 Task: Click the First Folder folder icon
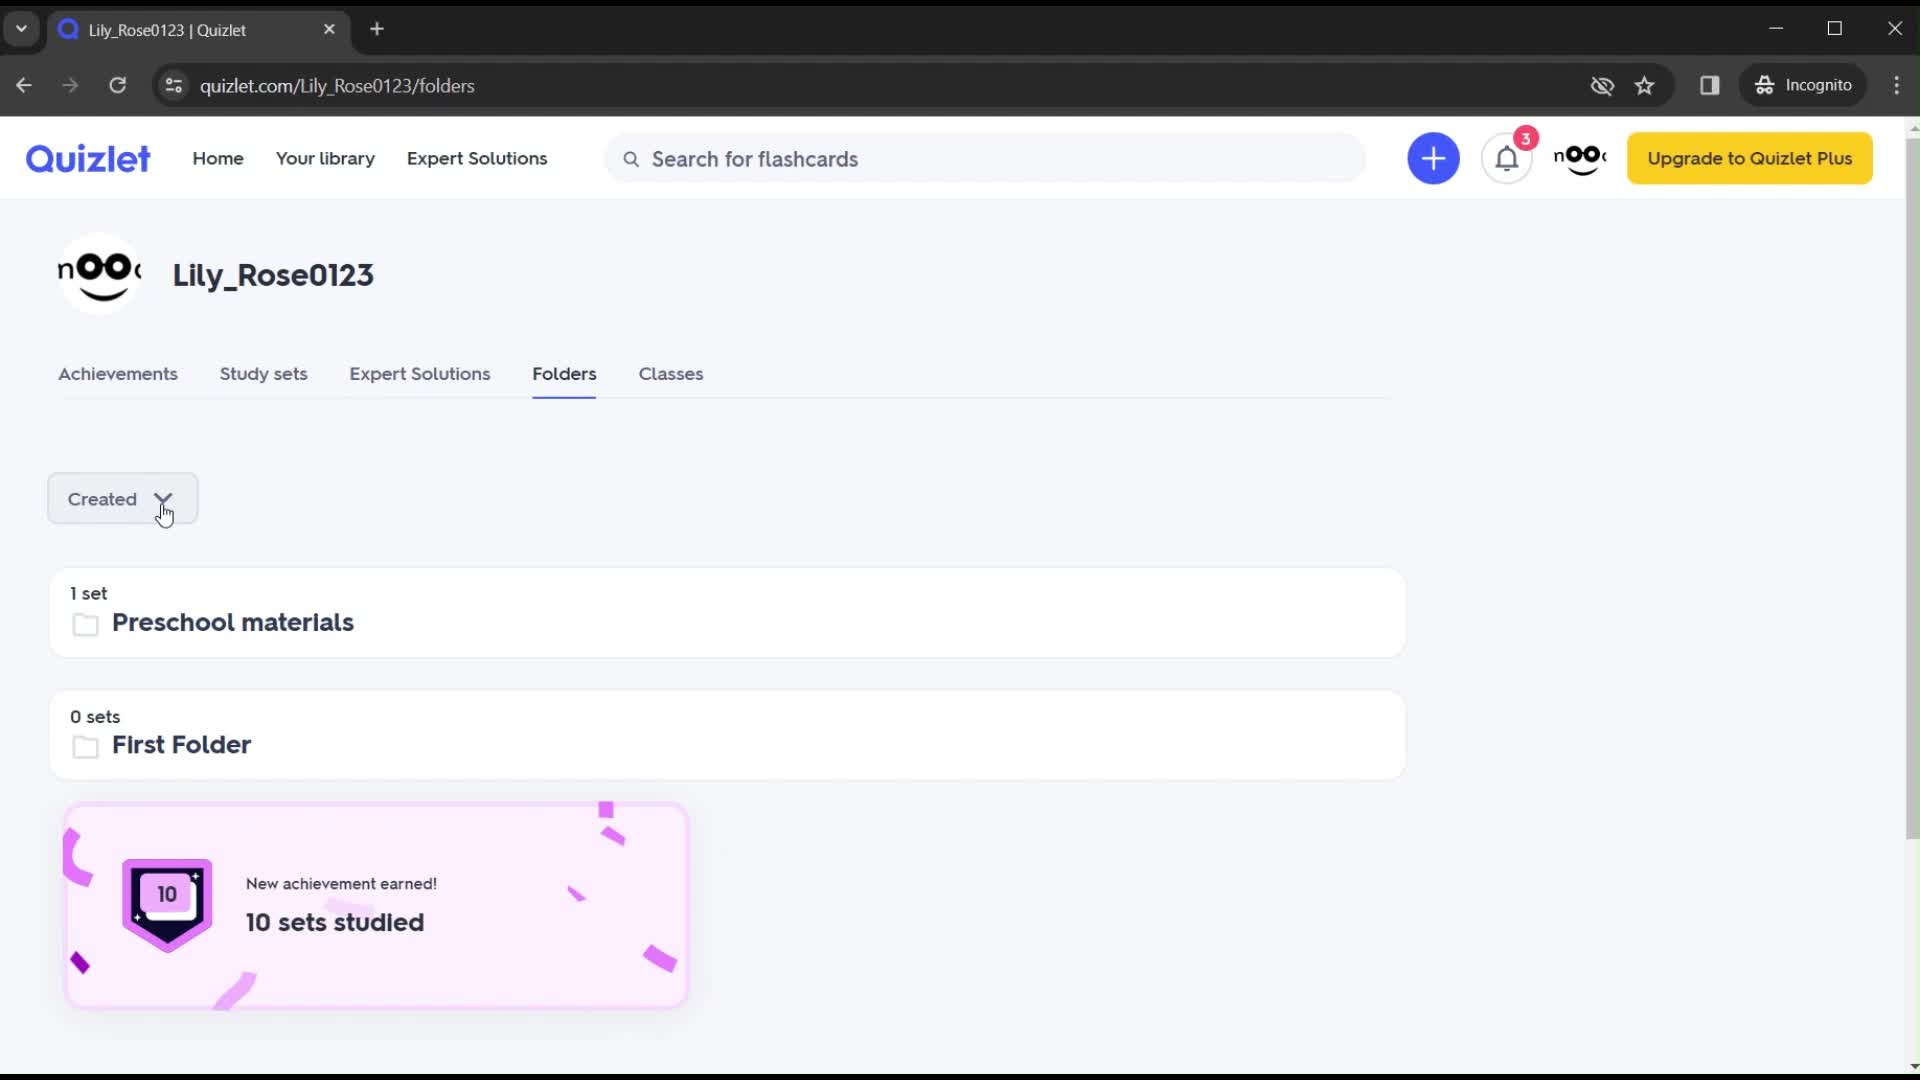[x=86, y=746]
